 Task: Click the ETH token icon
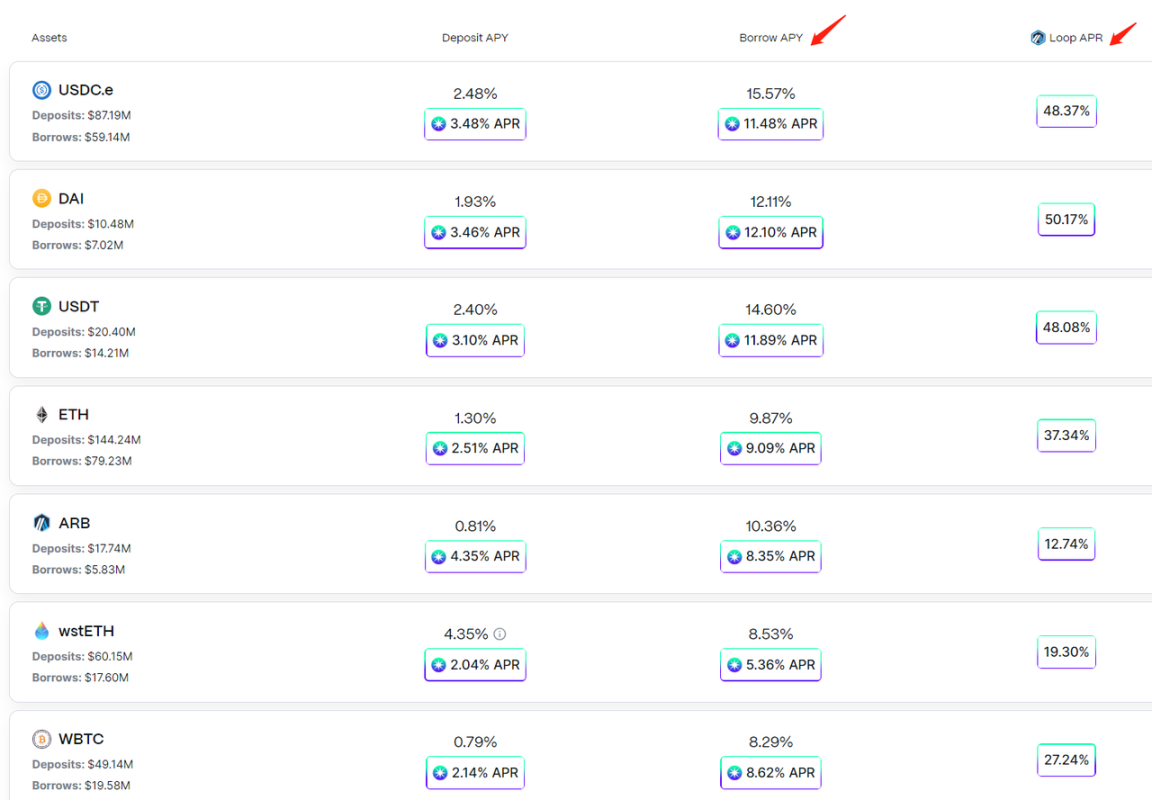(42, 414)
